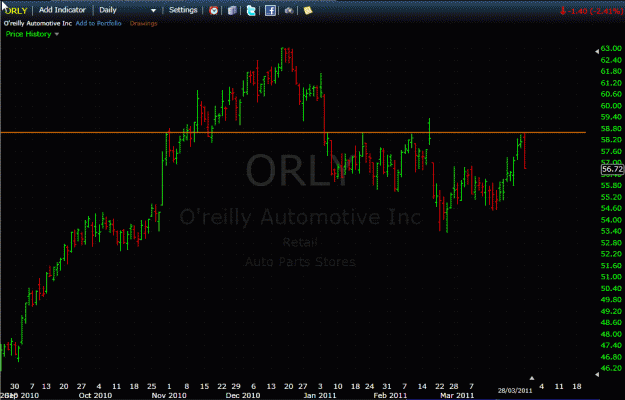Click the orange Drawings link

coord(143,24)
